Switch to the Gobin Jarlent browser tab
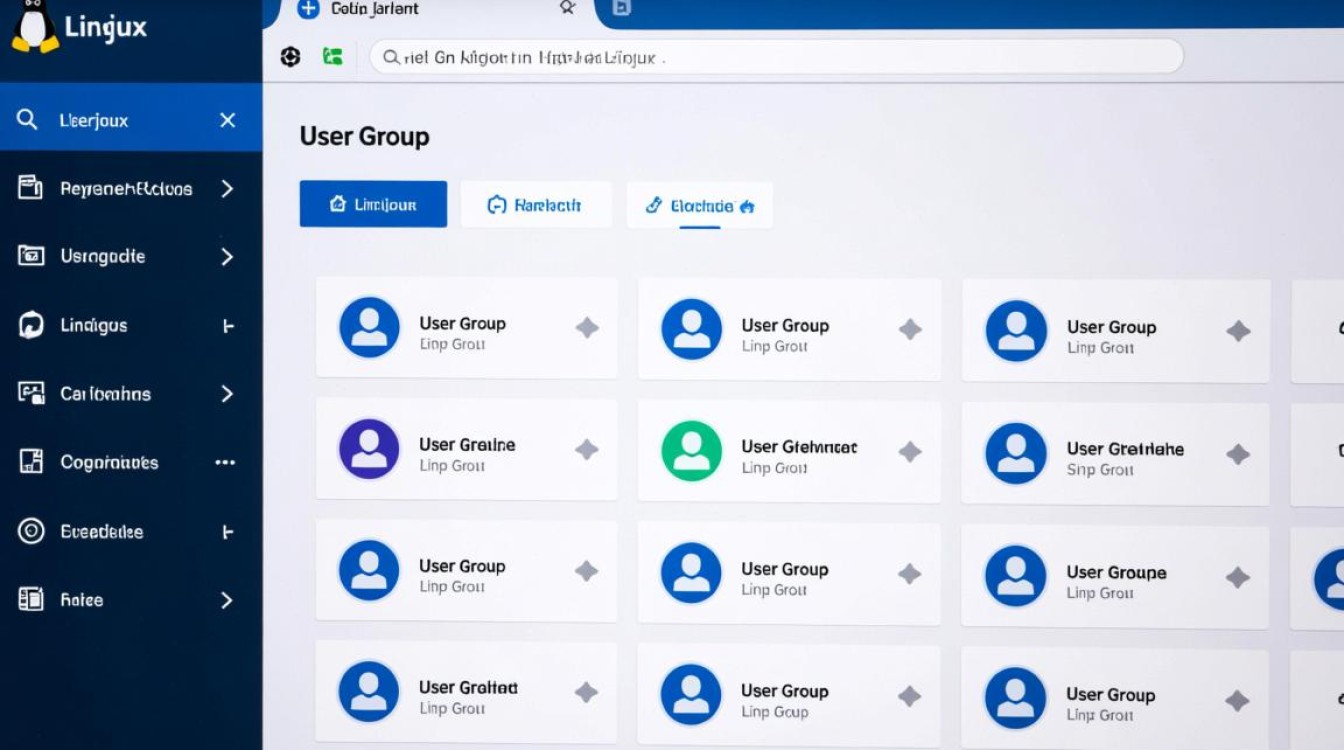This screenshot has height=750, width=1344. tap(375, 9)
